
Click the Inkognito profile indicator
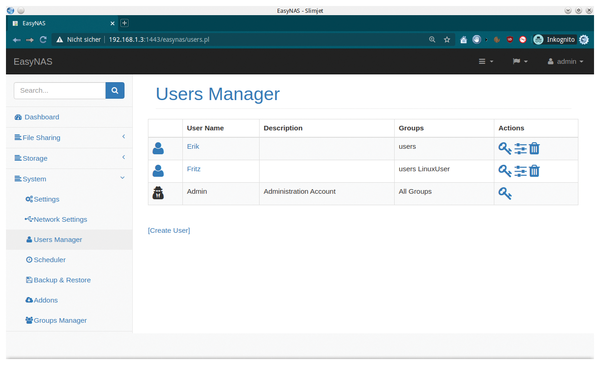pos(554,39)
